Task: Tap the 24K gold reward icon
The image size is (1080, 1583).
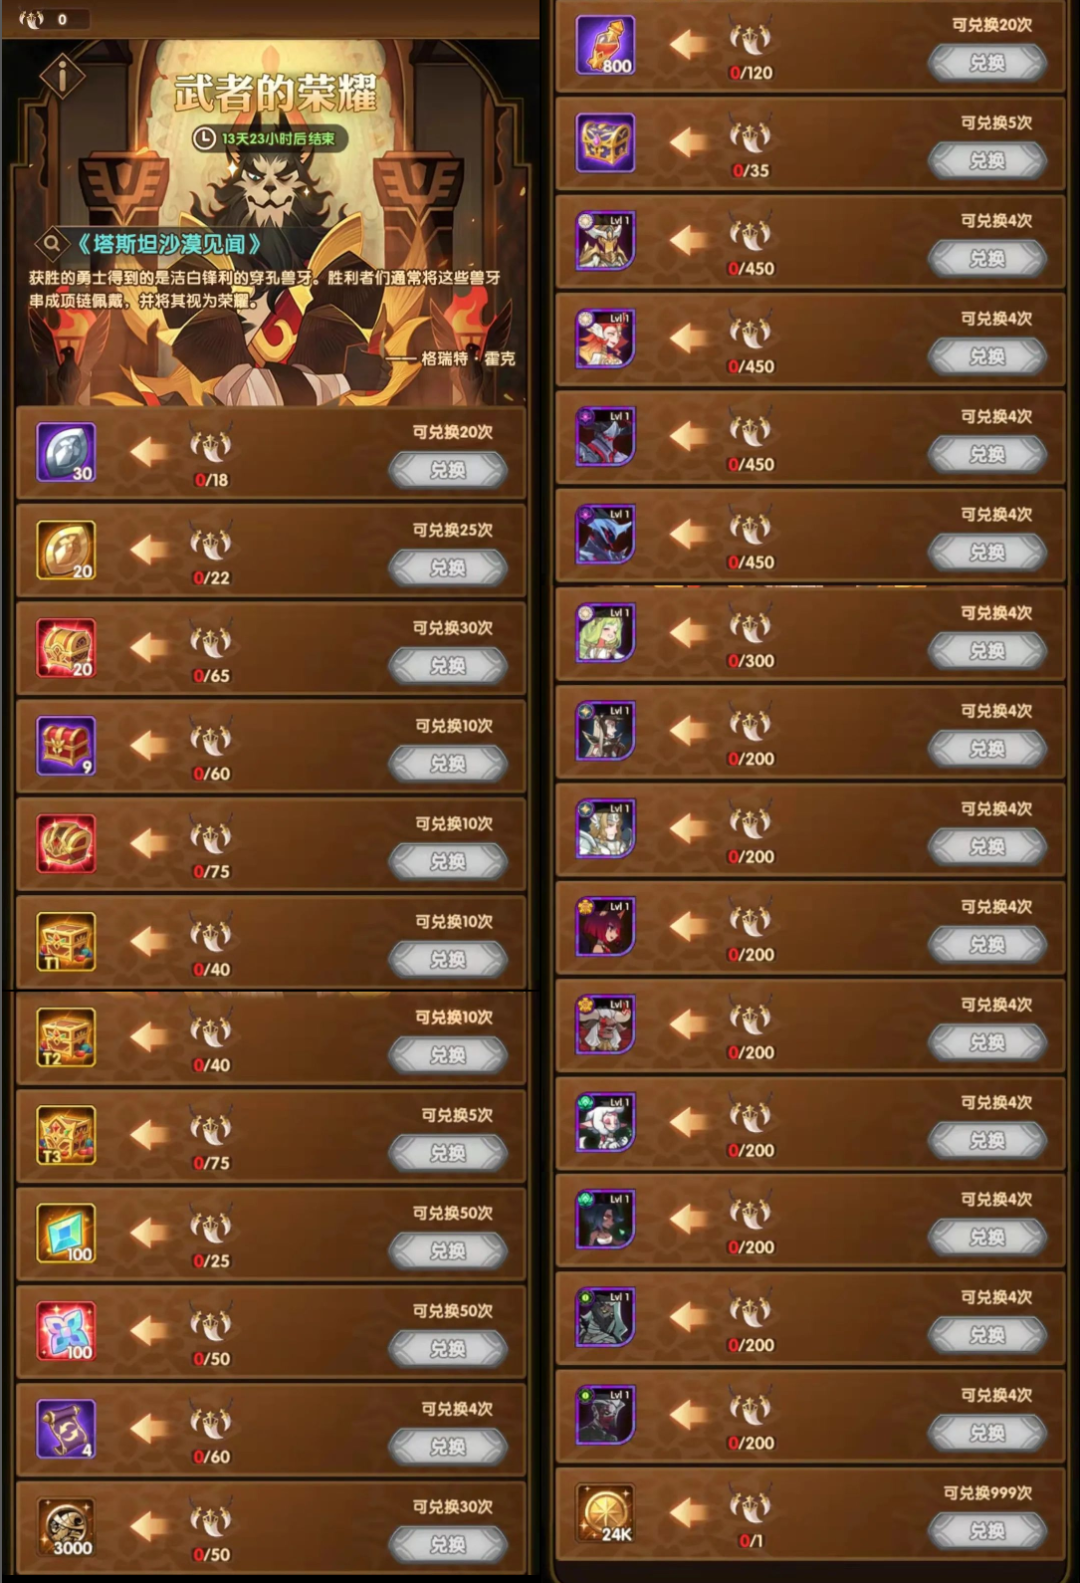Action: point(606,1513)
